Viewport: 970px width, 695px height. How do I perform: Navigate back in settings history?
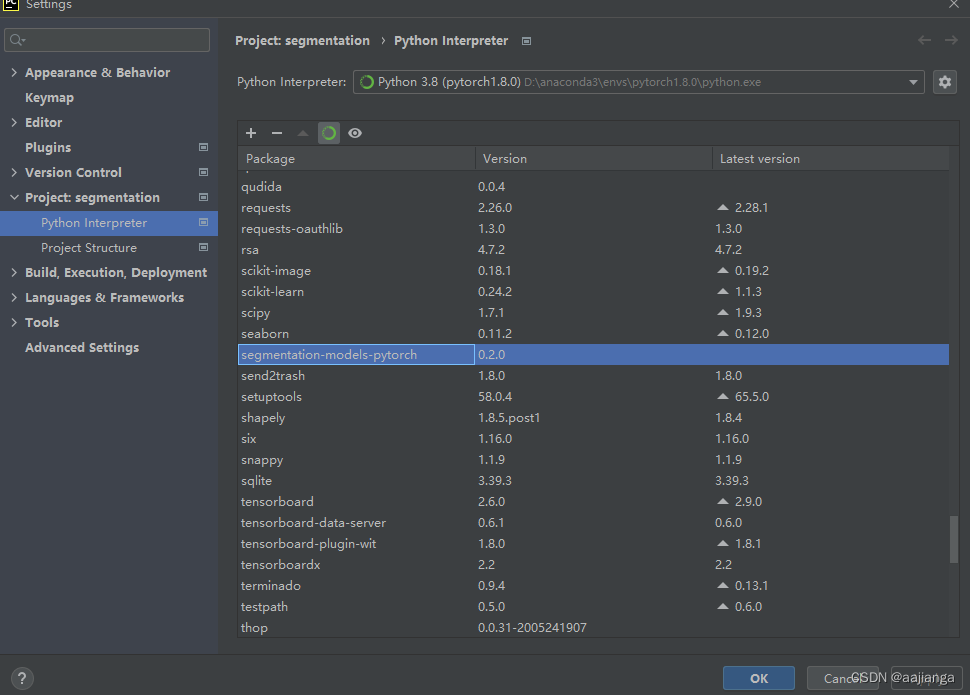click(925, 40)
